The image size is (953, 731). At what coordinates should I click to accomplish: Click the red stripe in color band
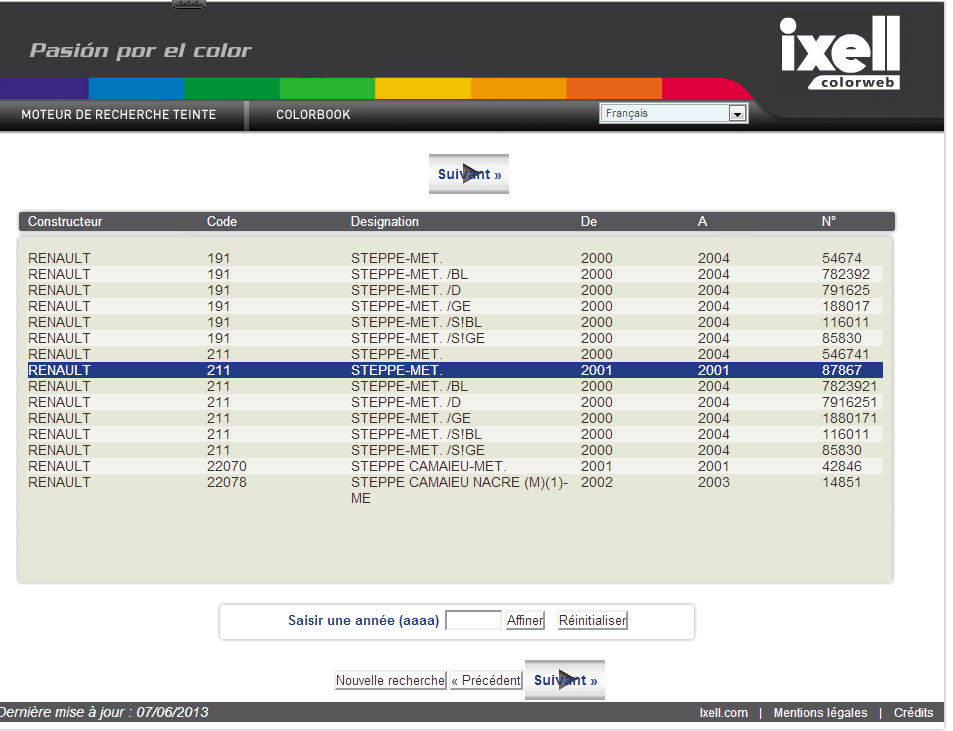[704, 88]
